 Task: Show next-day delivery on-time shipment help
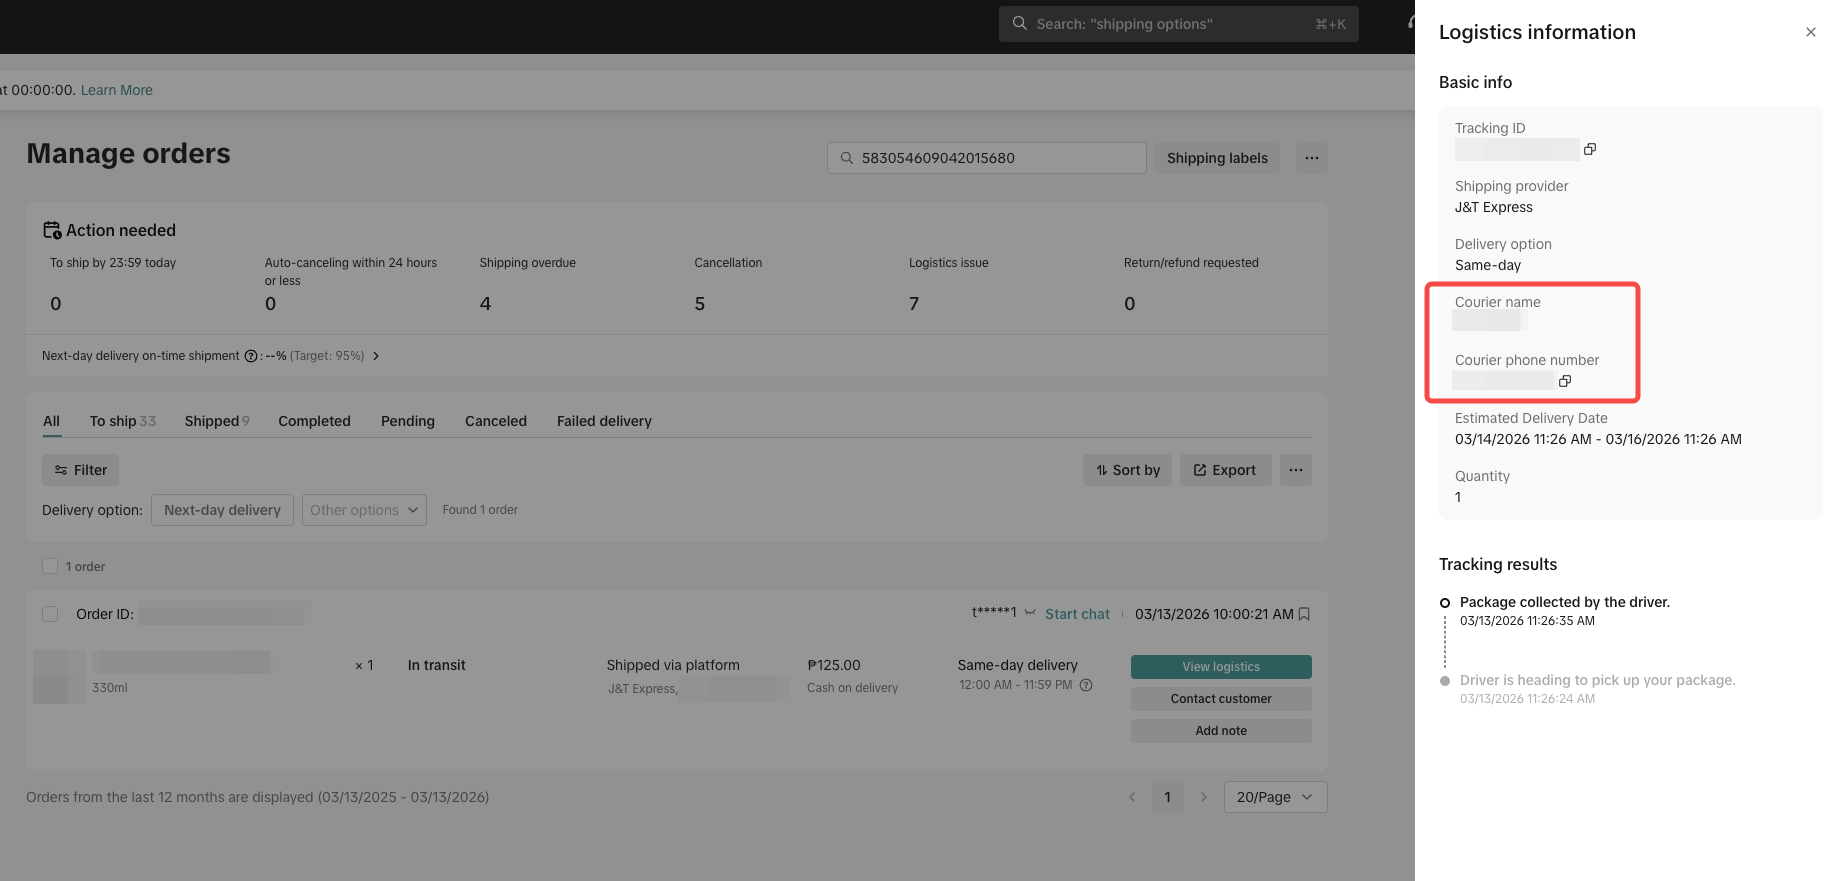coord(251,356)
